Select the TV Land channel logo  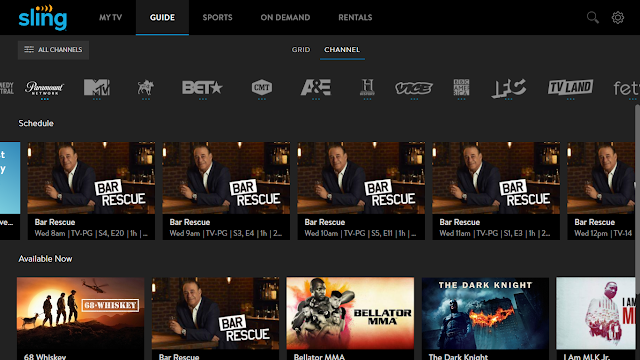570,87
